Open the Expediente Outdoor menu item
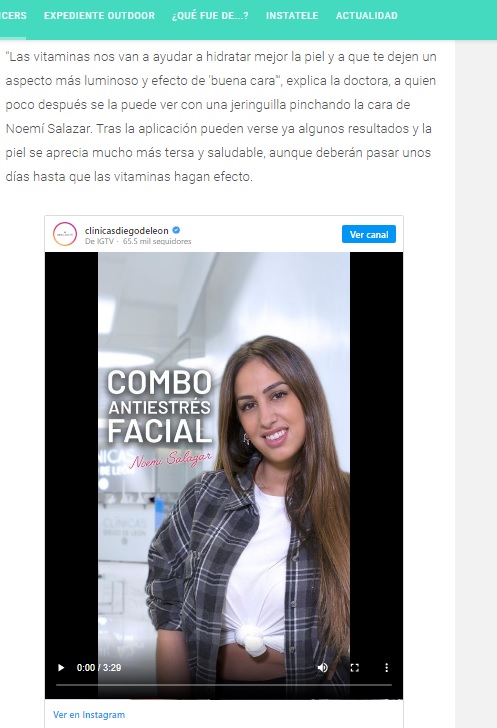The image size is (497, 728). click(x=99, y=15)
